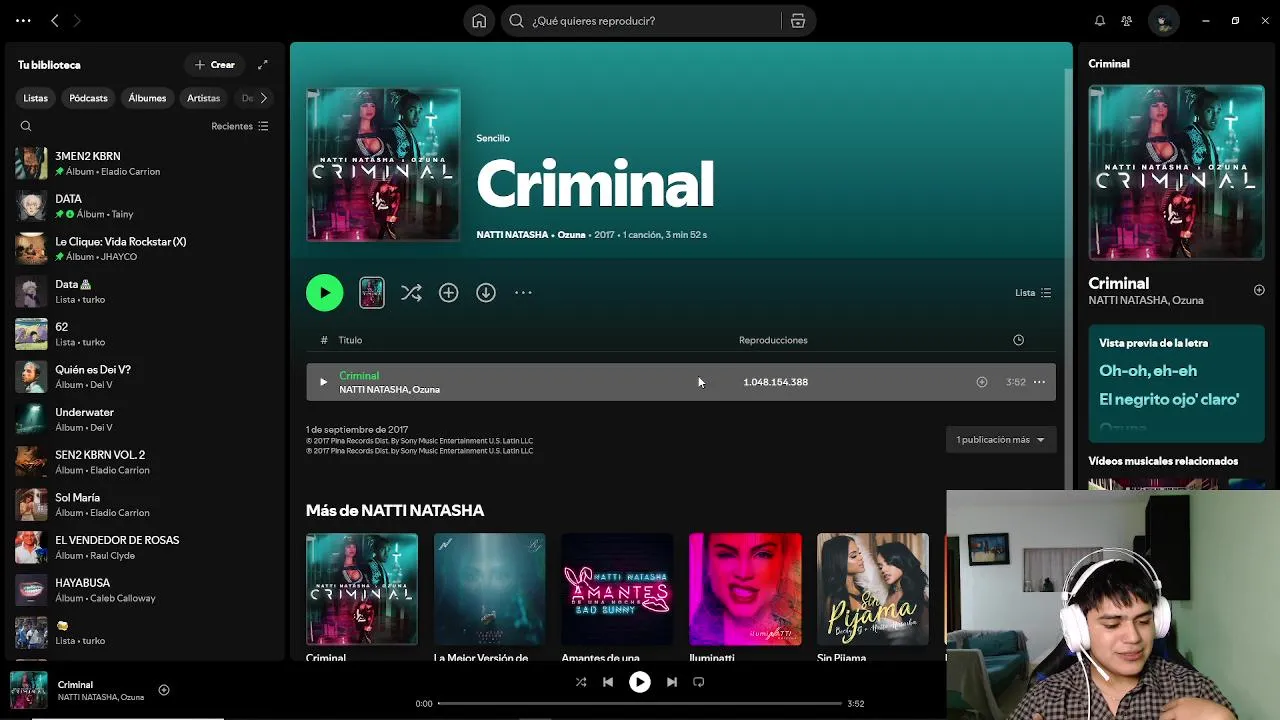Select the Álbumes filter chip

(147, 98)
